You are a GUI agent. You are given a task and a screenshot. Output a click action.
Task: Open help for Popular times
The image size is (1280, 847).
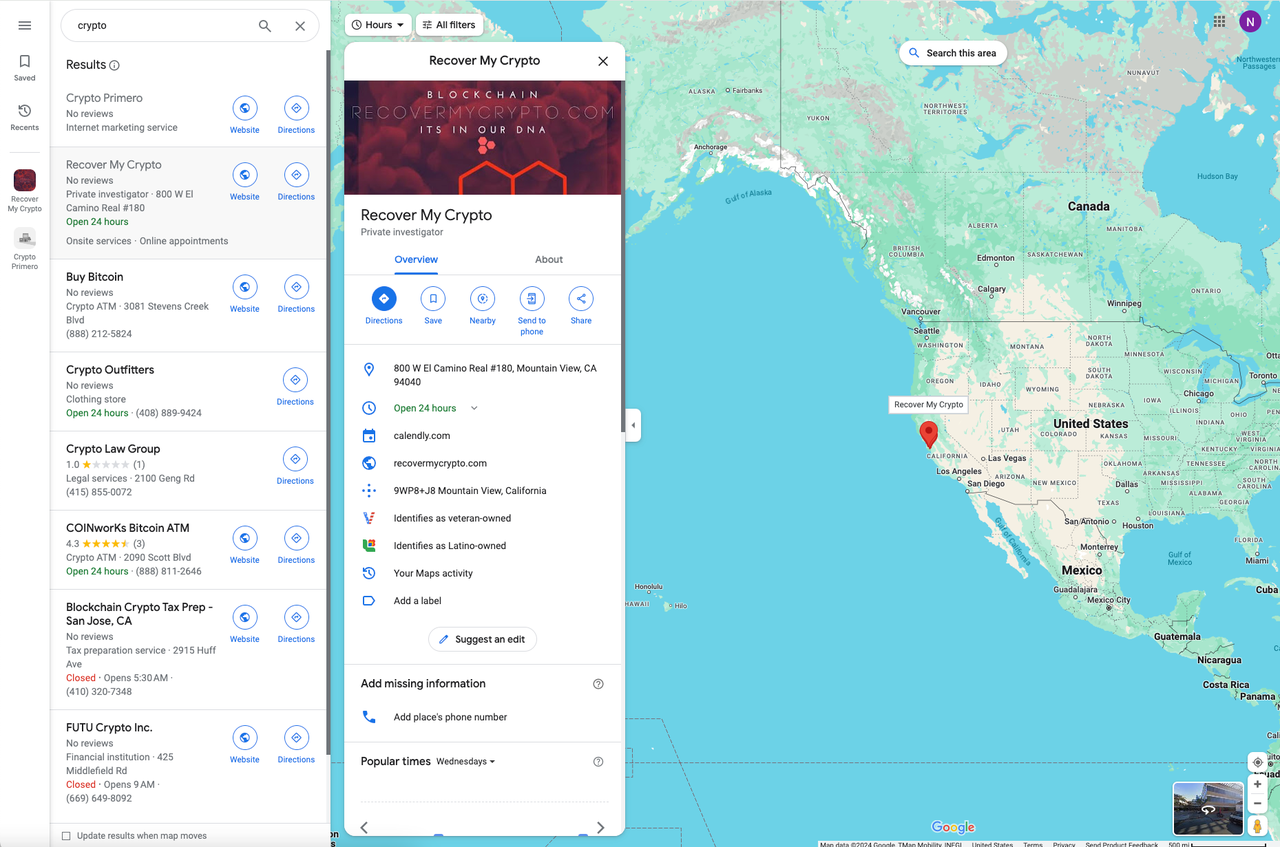pyautogui.click(x=598, y=762)
